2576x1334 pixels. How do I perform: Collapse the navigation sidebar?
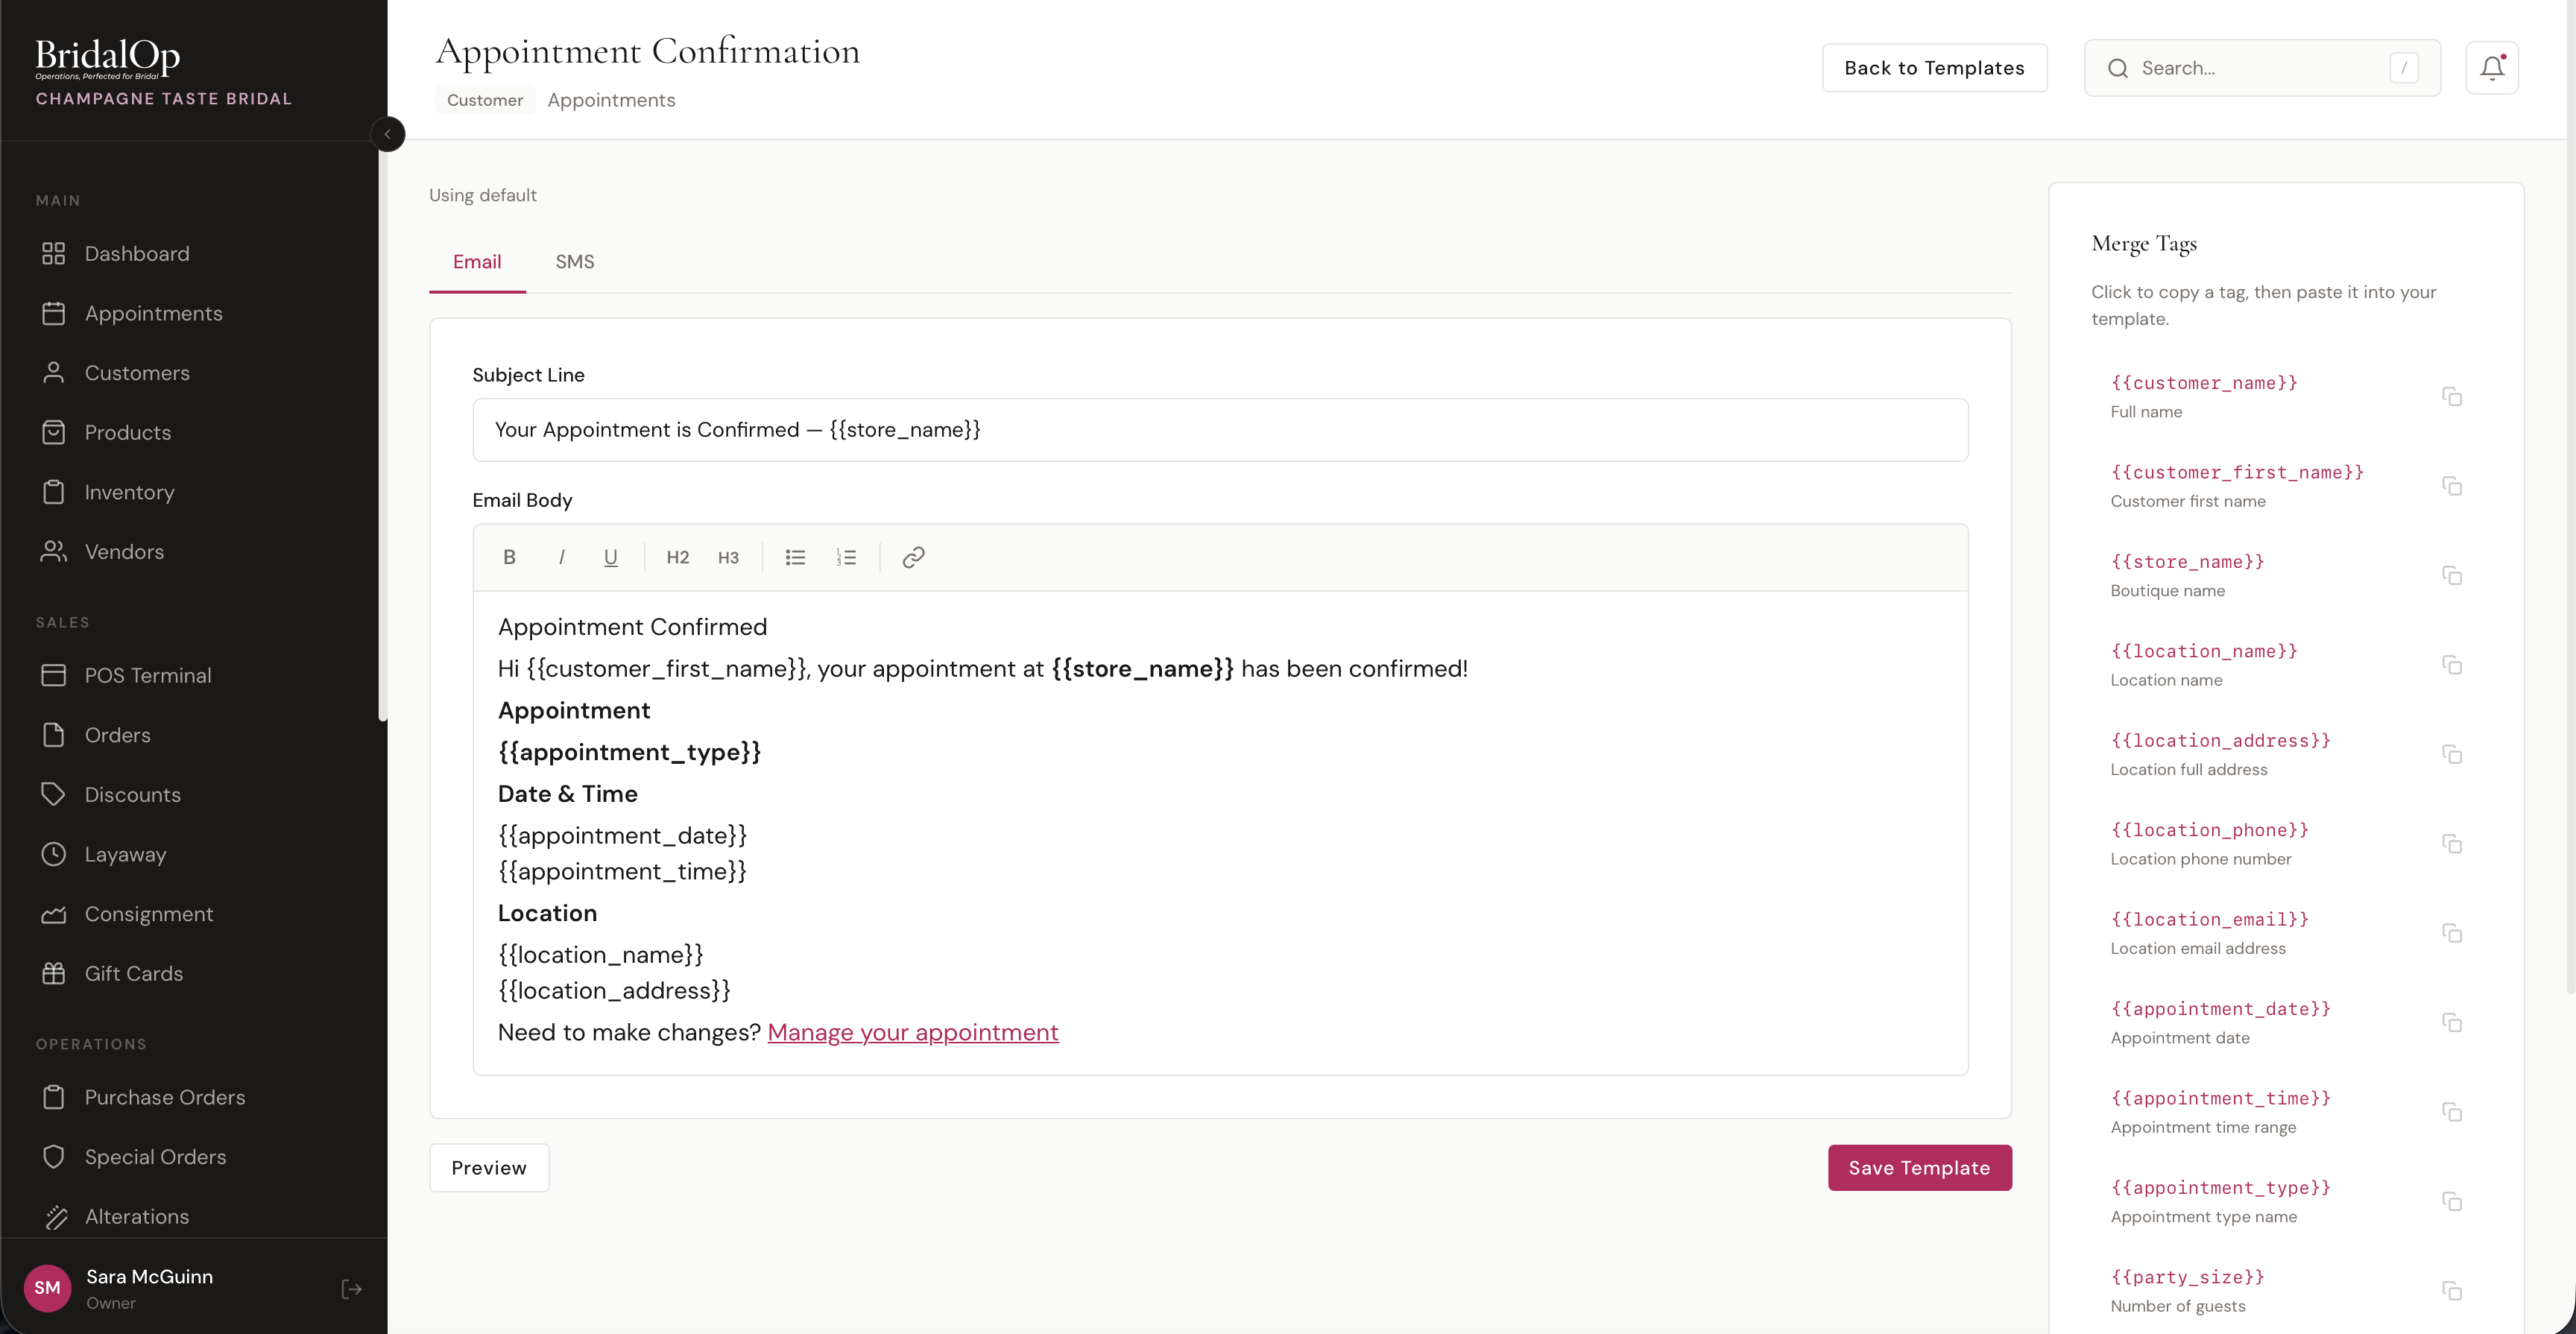pyautogui.click(x=388, y=134)
